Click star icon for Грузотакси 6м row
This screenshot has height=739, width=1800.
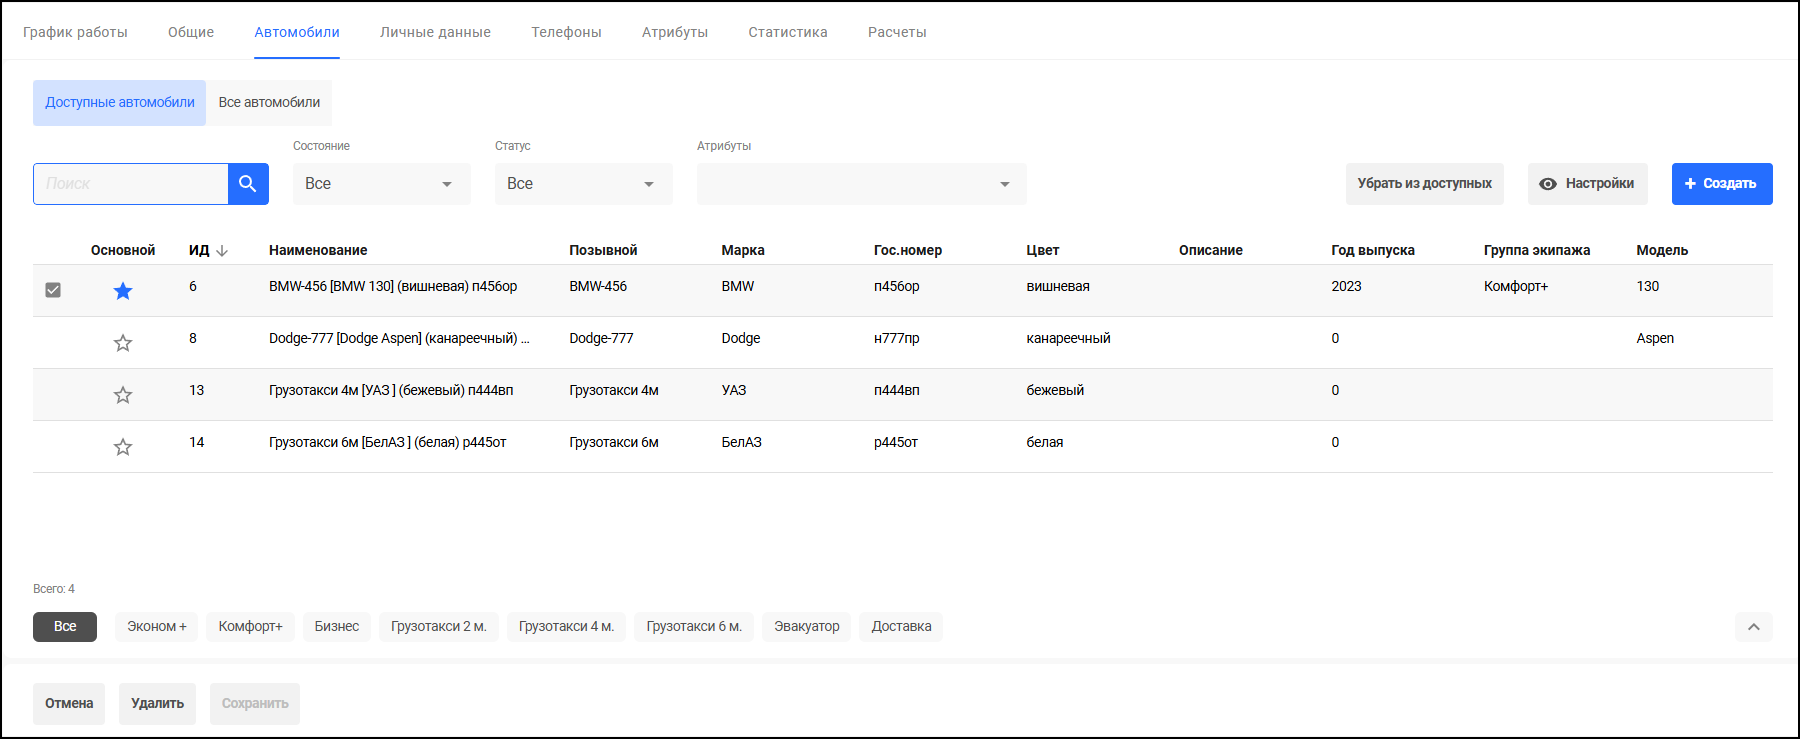tap(123, 447)
